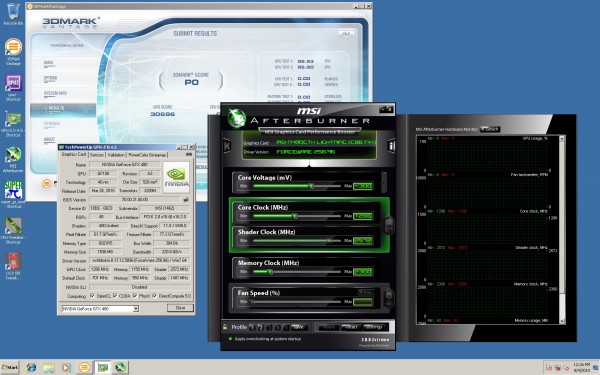Toggle the PhysX checkbox in GPU-Z
Screen dimensions: 600x375
click(134, 296)
